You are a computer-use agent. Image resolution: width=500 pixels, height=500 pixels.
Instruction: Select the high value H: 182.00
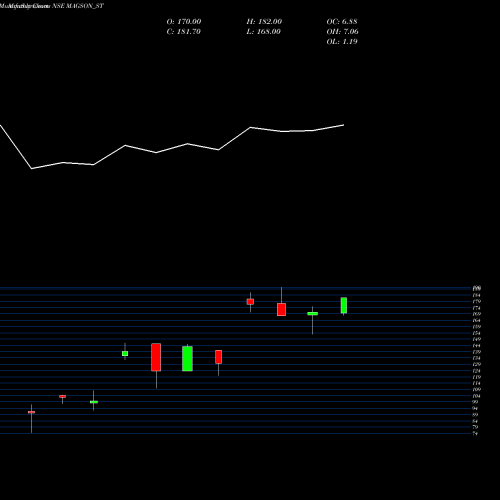click(x=264, y=22)
